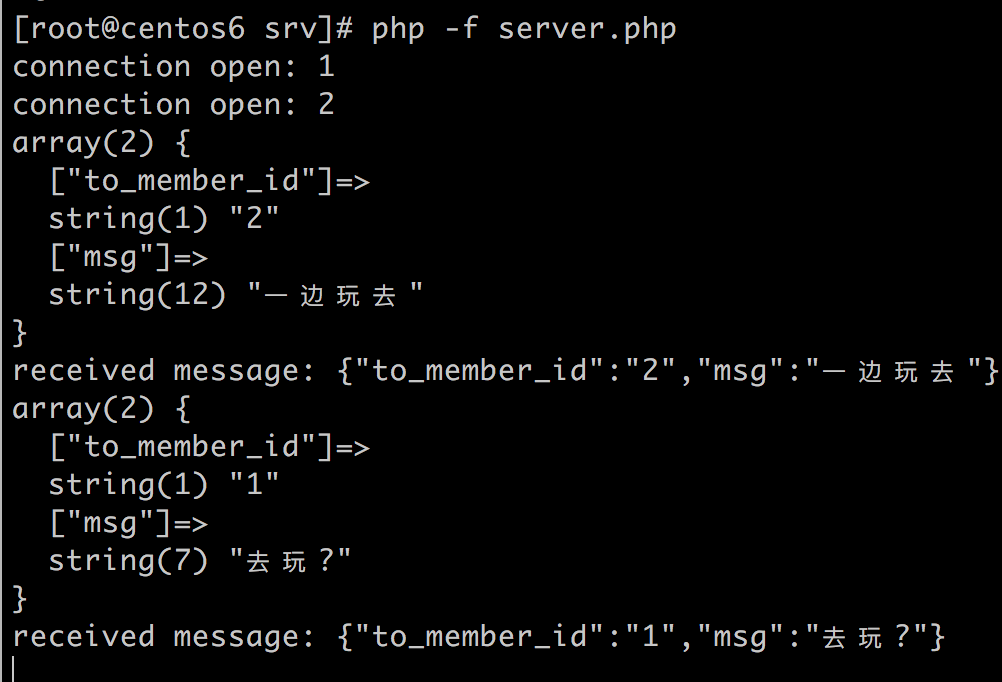Screen dimensions: 1002x682
Task: Click the first "array(2) {" line
Action: 101,143
